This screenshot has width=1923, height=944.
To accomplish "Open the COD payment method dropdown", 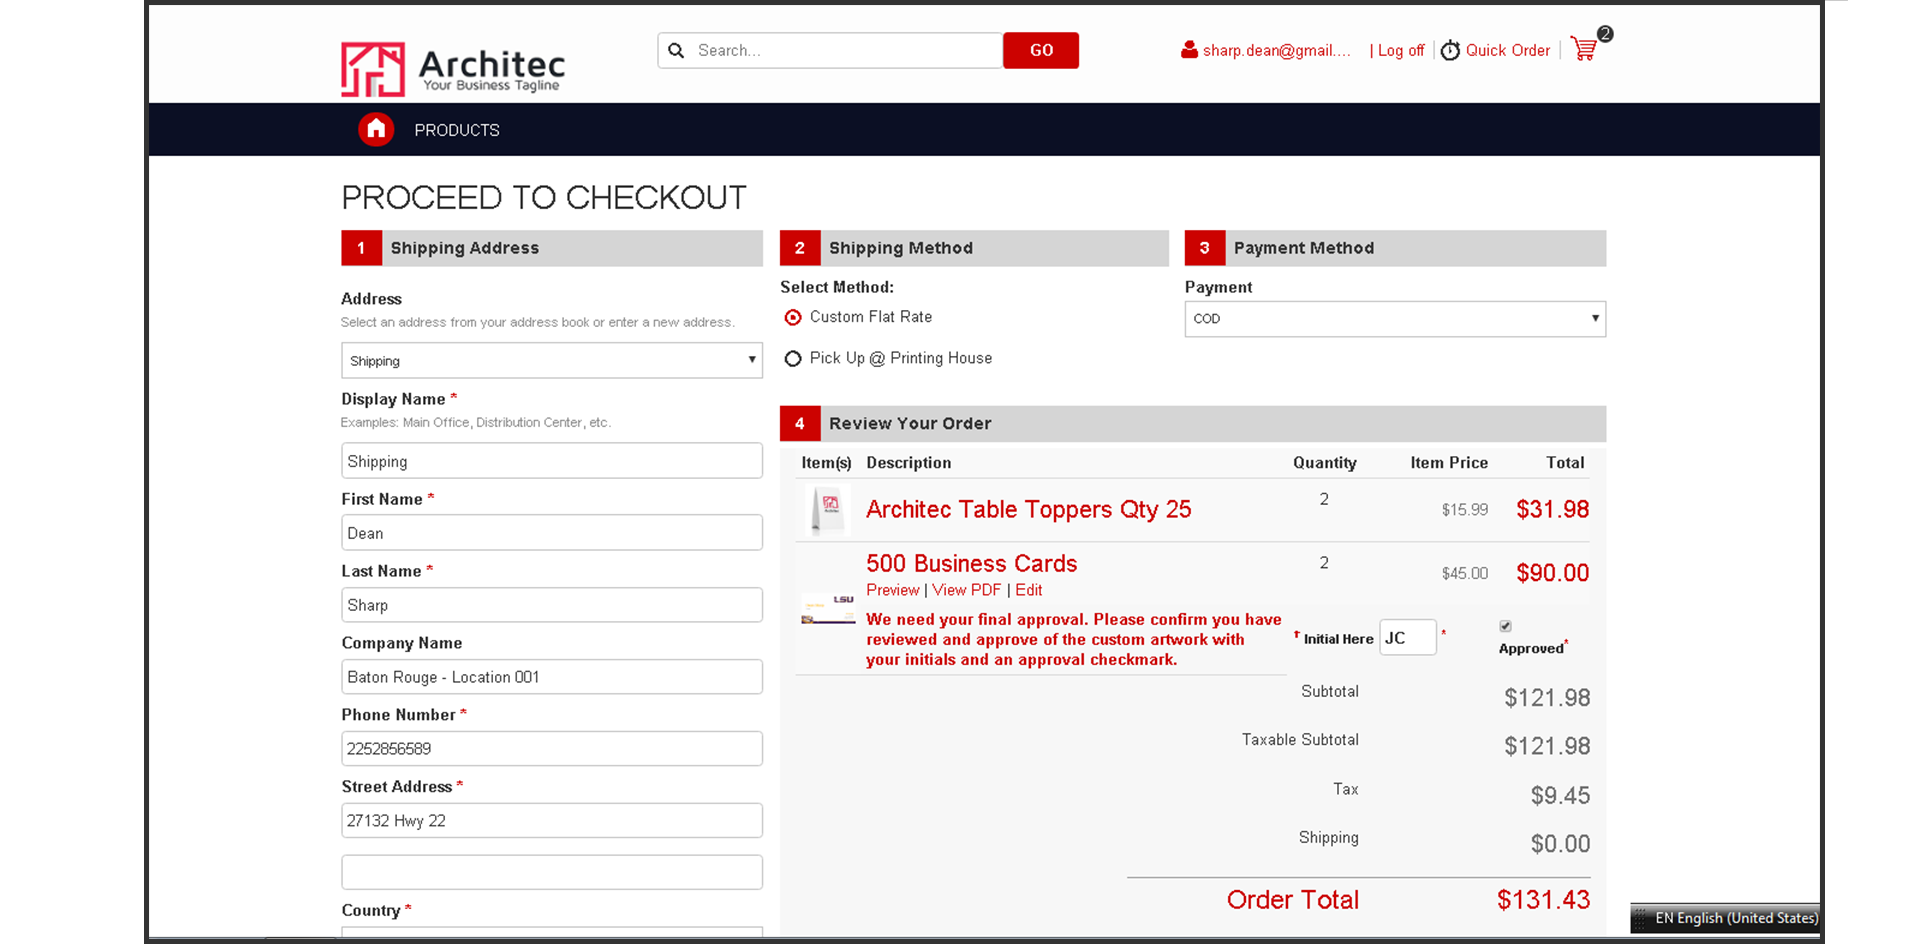I will tap(1393, 318).
